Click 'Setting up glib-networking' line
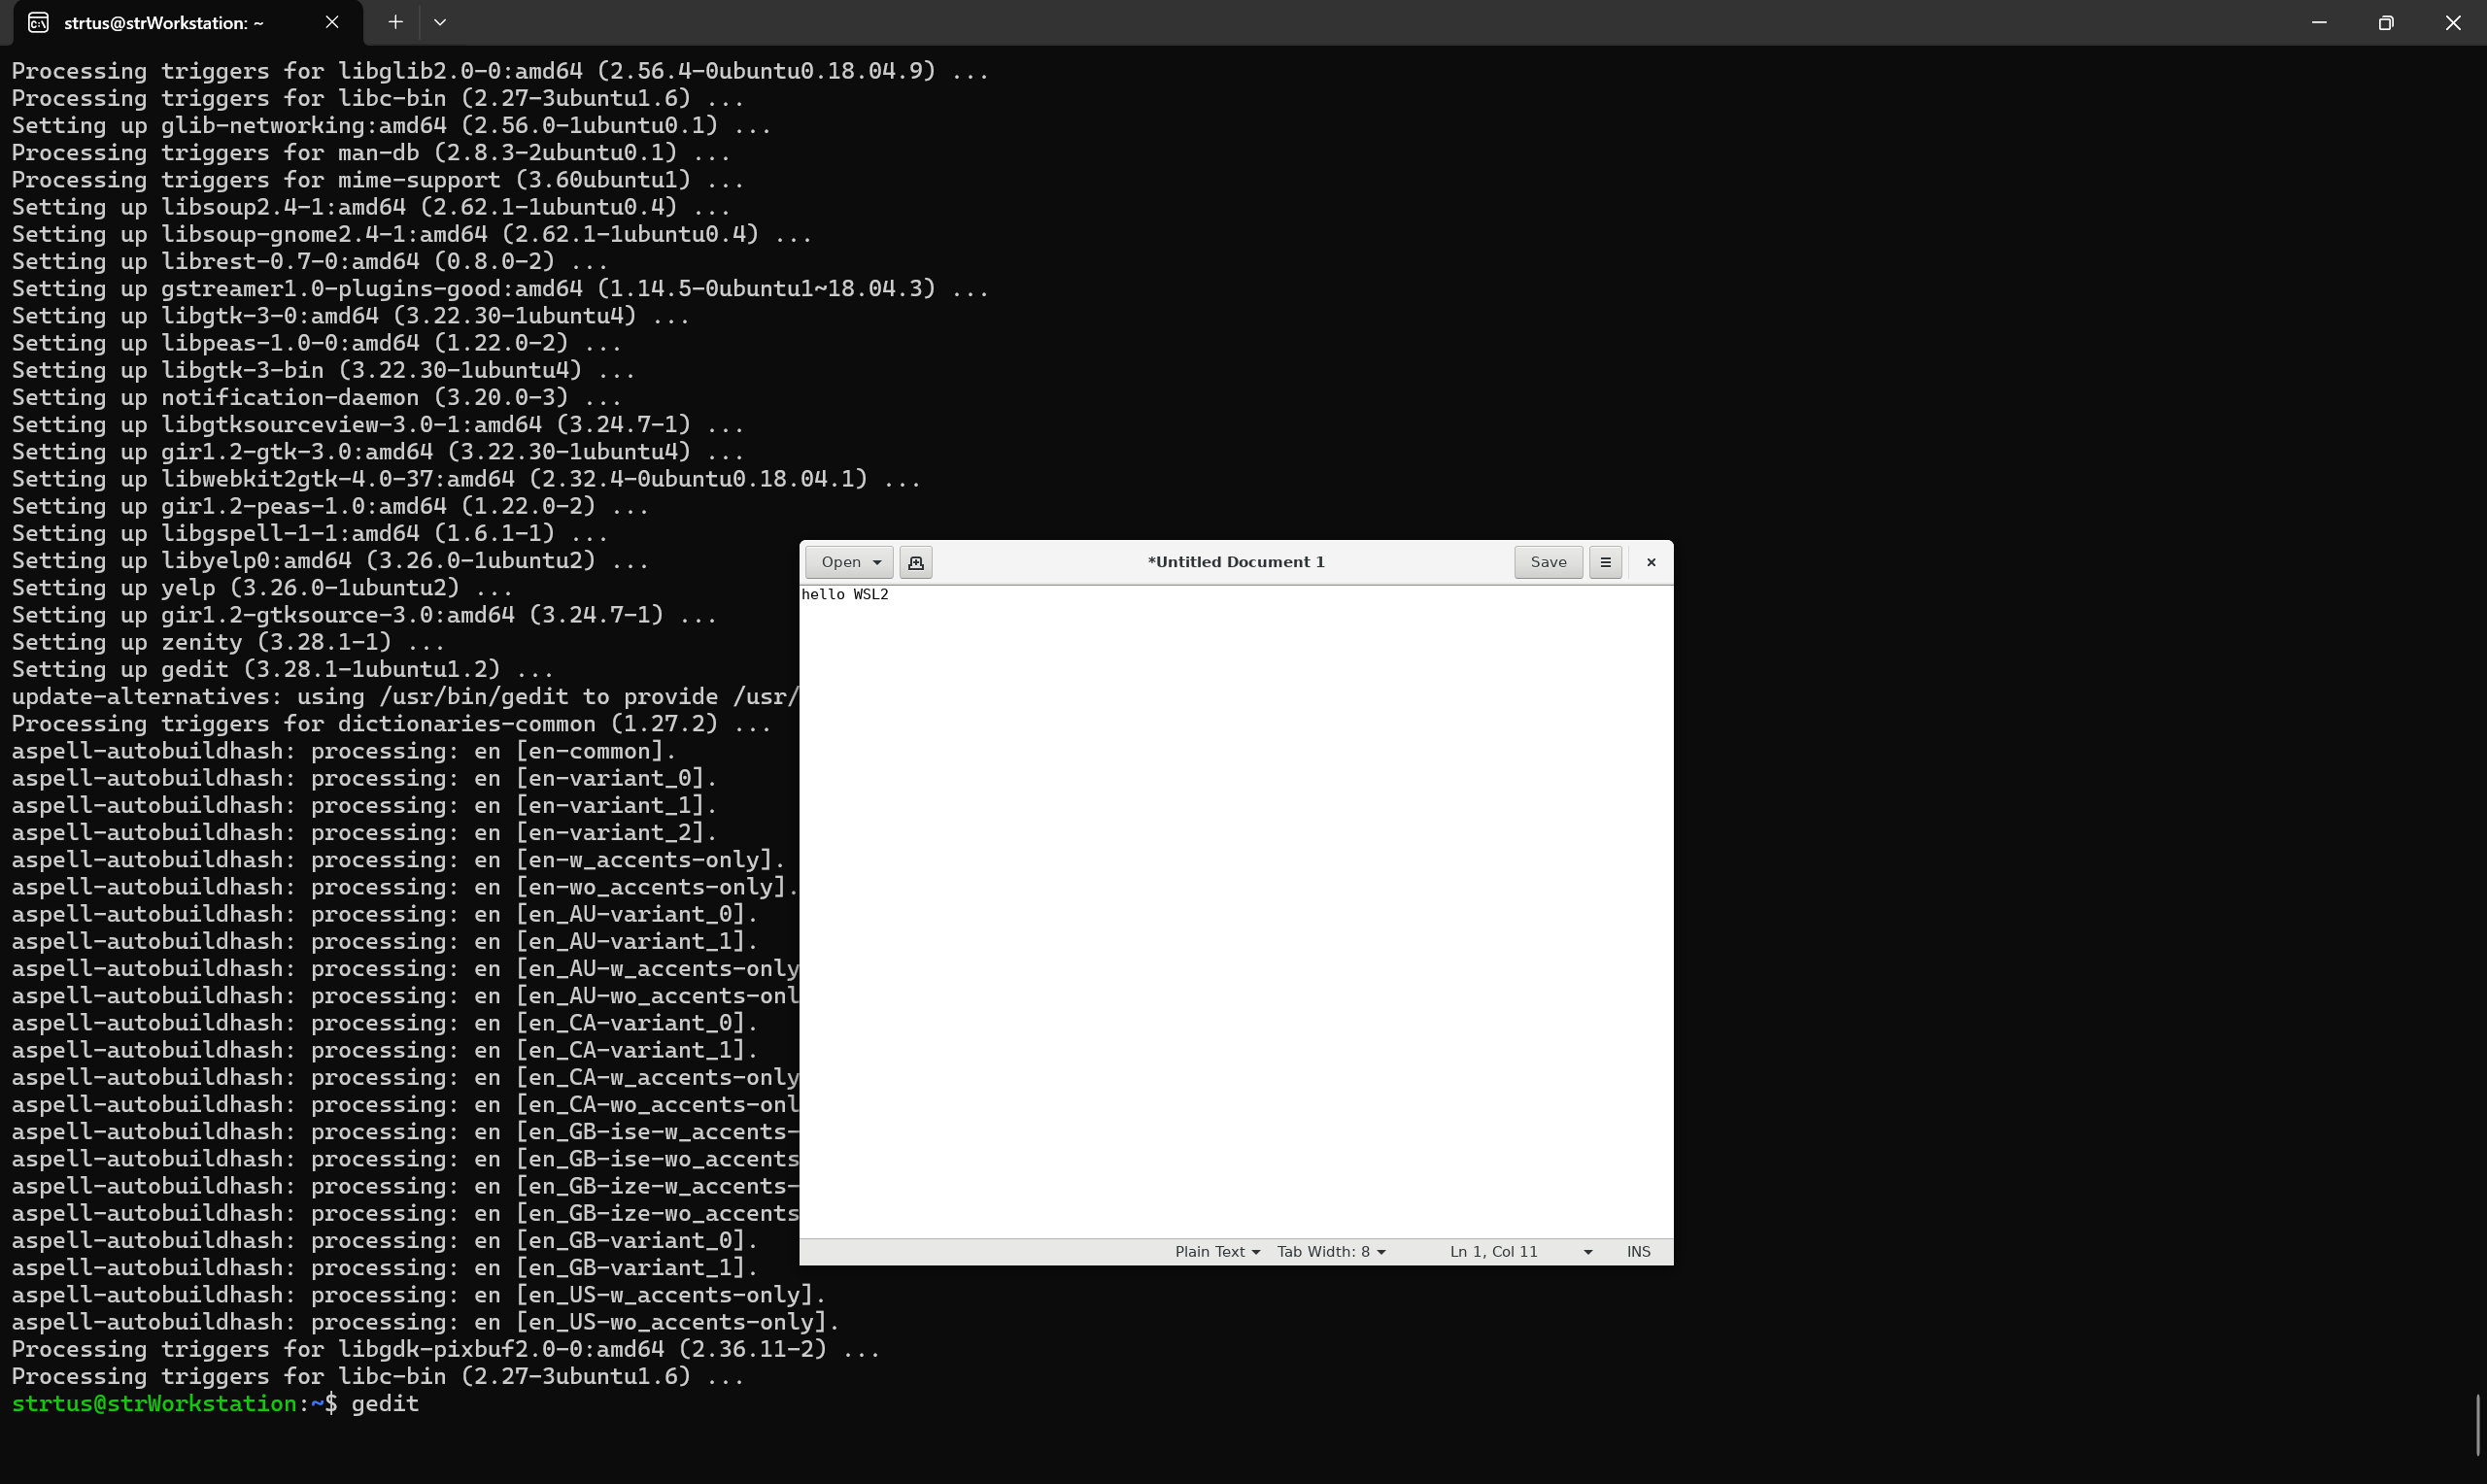2487x1484 pixels. [391, 126]
